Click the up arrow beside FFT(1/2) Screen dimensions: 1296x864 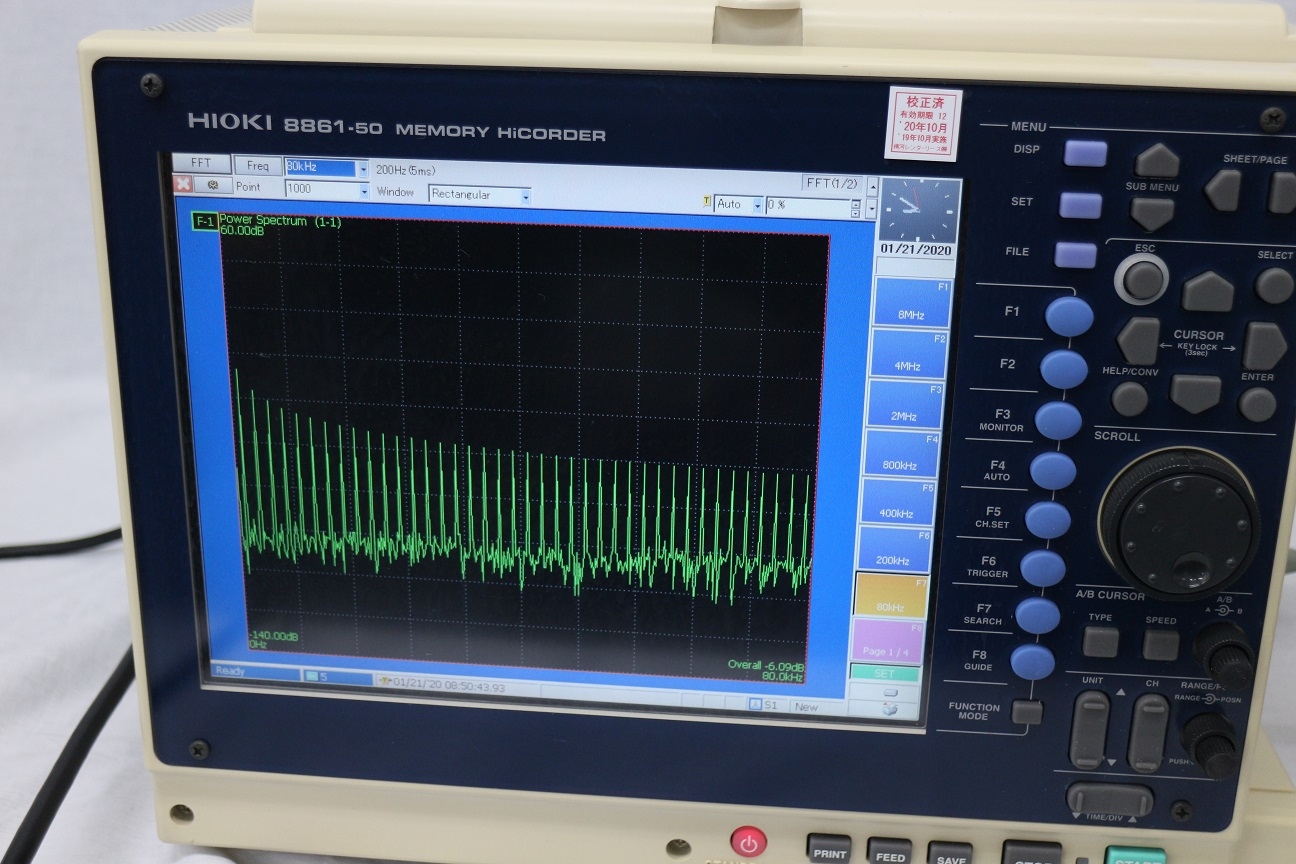click(x=872, y=188)
